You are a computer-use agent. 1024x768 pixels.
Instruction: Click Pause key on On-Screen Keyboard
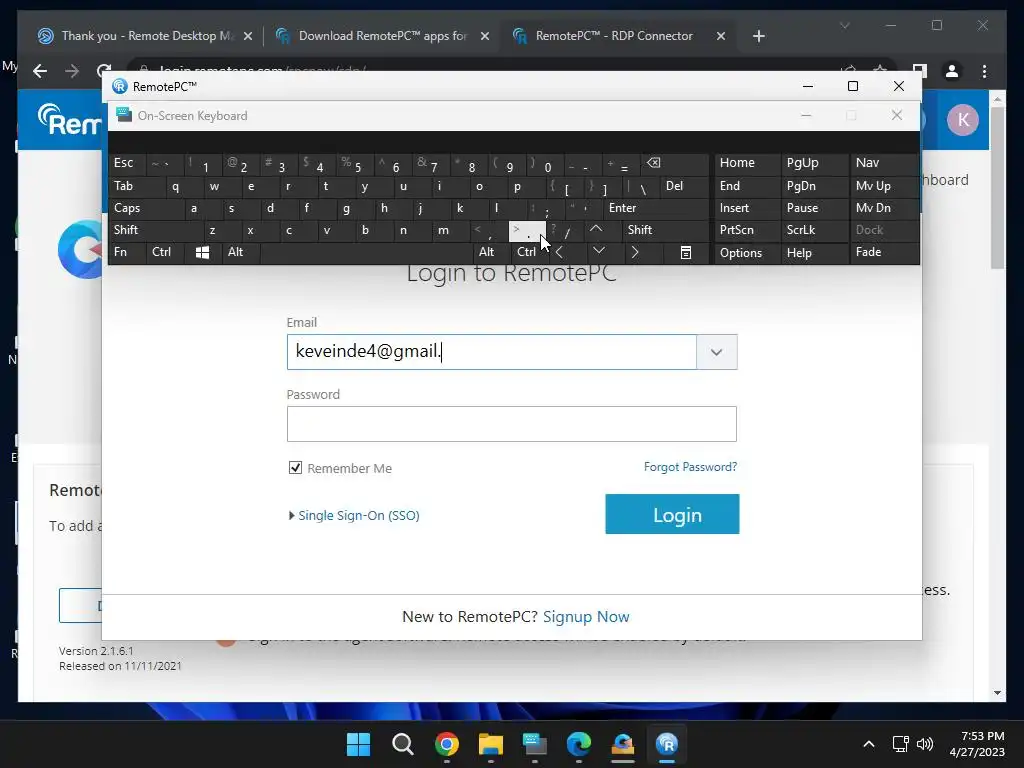coord(814,208)
